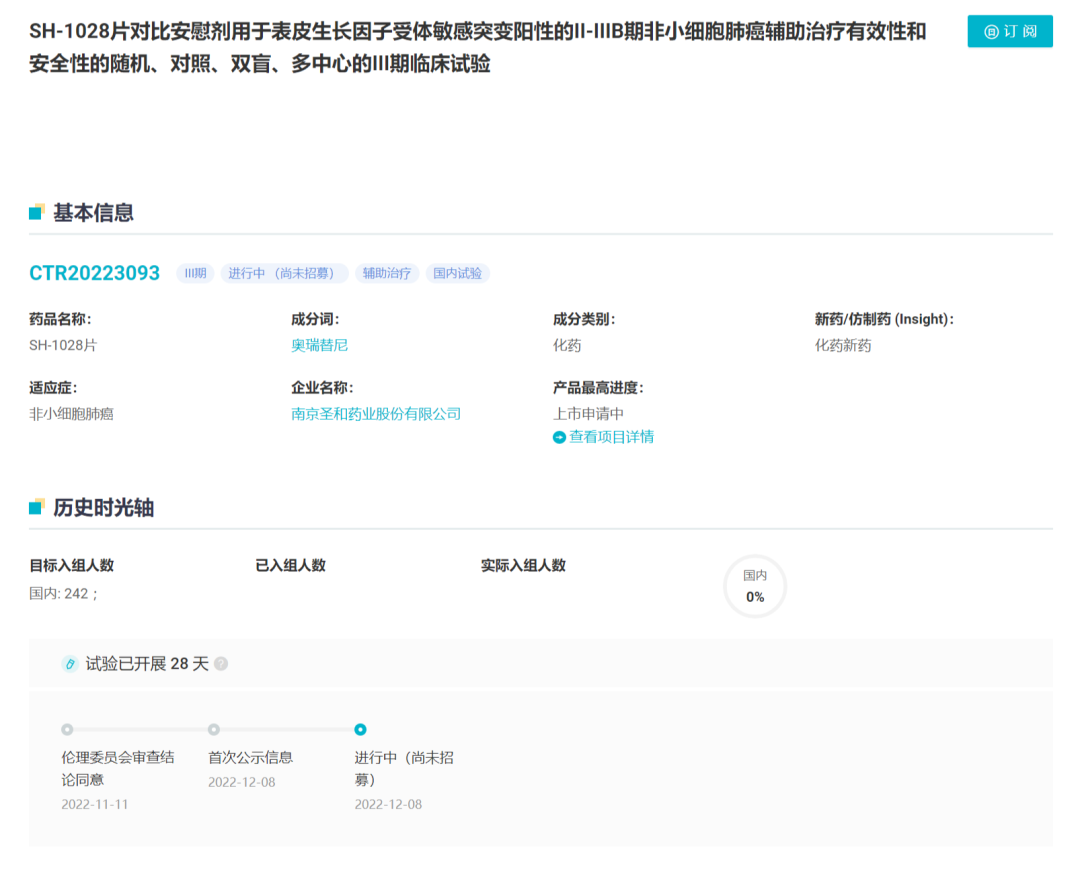This screenshot has width=1080, height=873.
Task: Click the 实际入组人数 label
Action: click(x=523, y=566)
